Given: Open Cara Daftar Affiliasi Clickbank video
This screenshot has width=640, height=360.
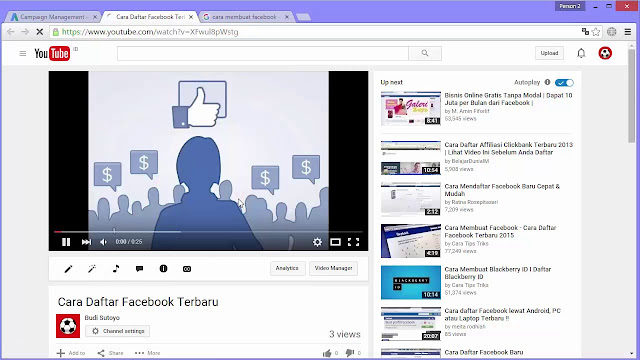Looking at the screenshot, I should coord(508,148).
